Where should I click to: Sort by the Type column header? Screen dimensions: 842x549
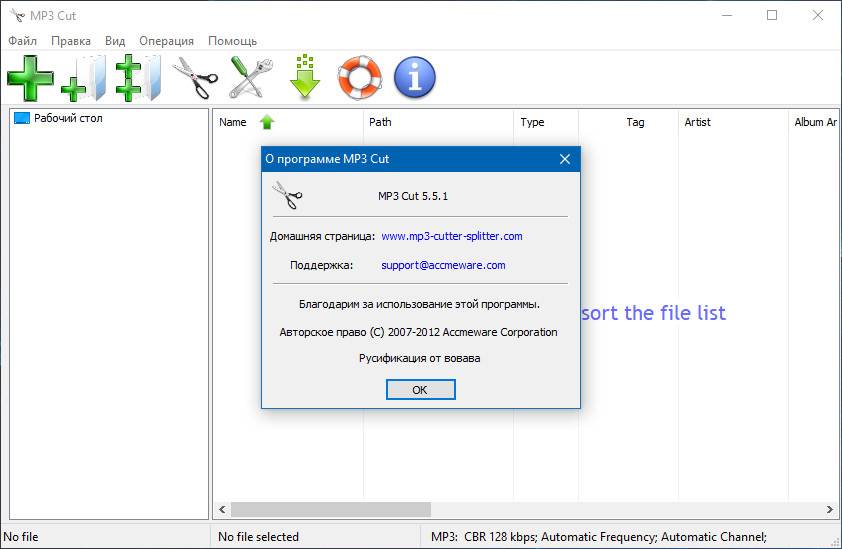(532, 122)
